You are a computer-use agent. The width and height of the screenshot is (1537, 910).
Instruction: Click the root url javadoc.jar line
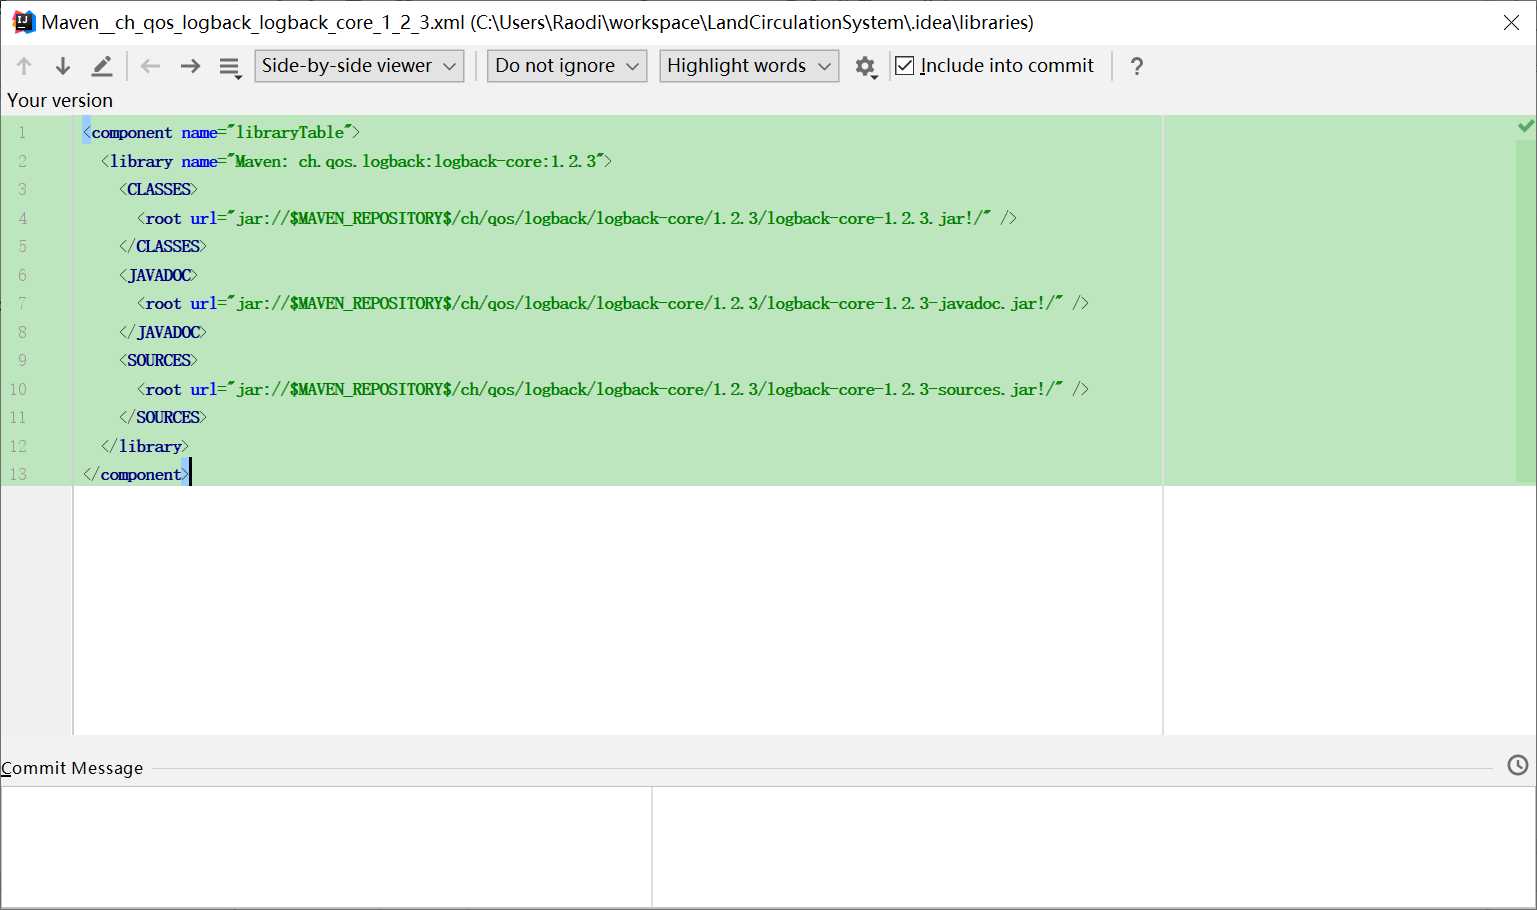[613, 303]
